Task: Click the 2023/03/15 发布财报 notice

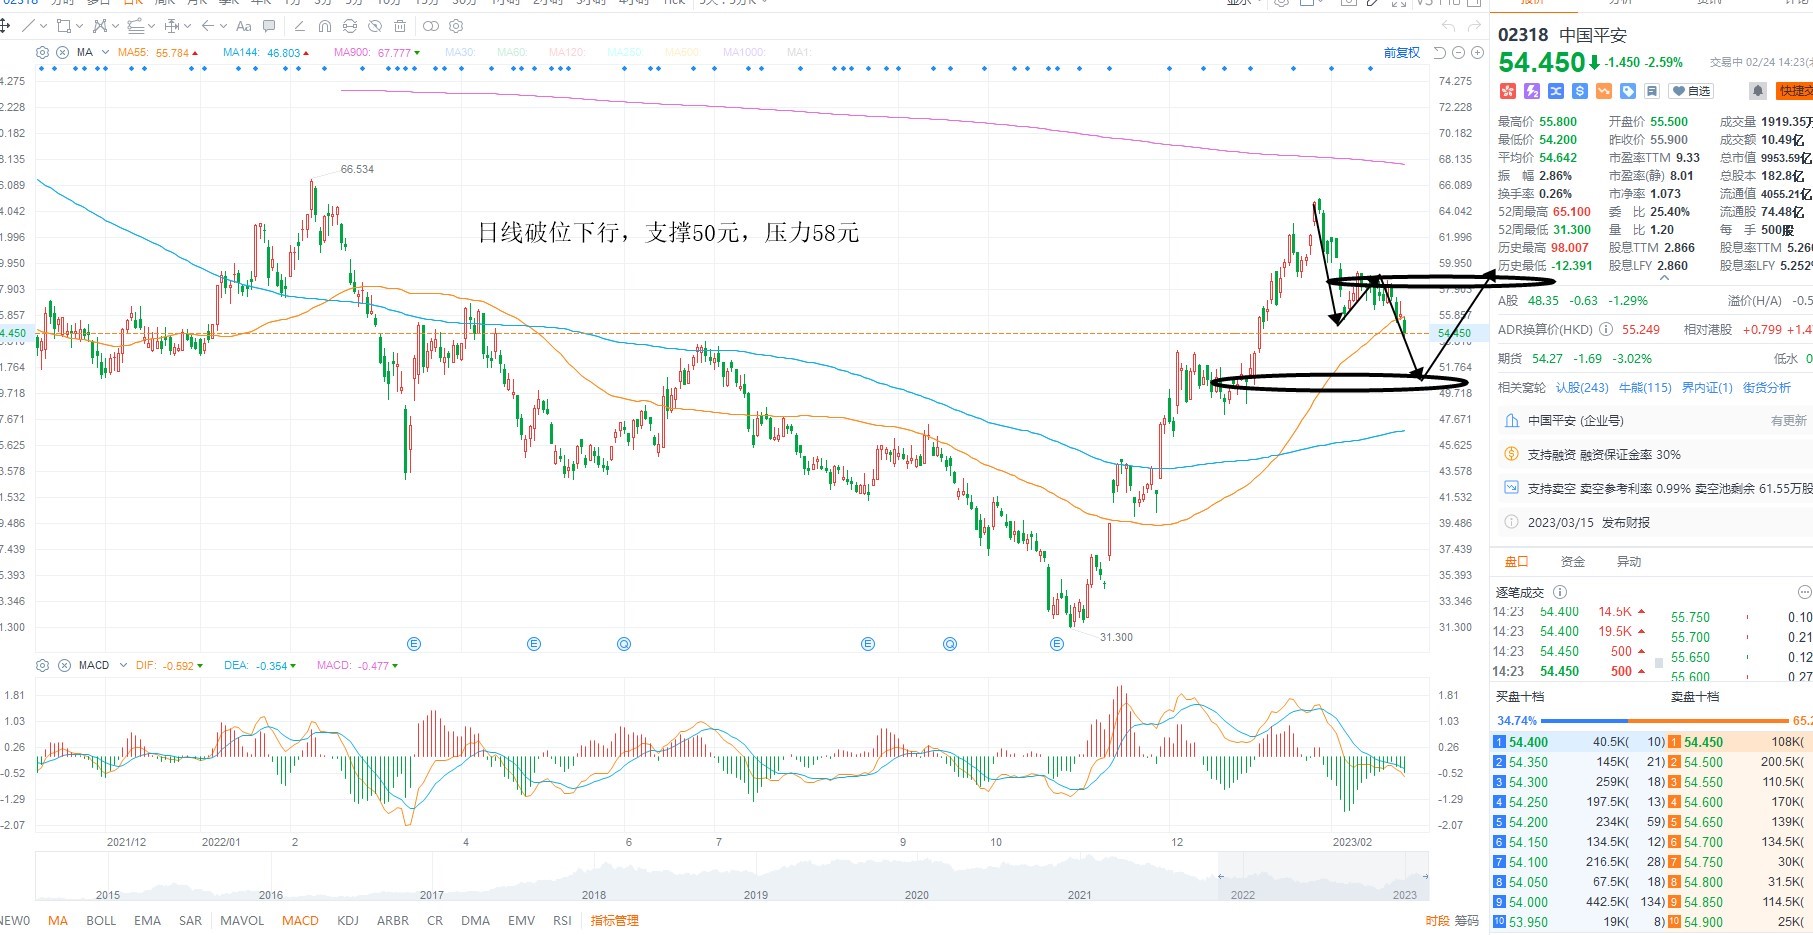Action: pyautogui.click(x=1588, y=522)
